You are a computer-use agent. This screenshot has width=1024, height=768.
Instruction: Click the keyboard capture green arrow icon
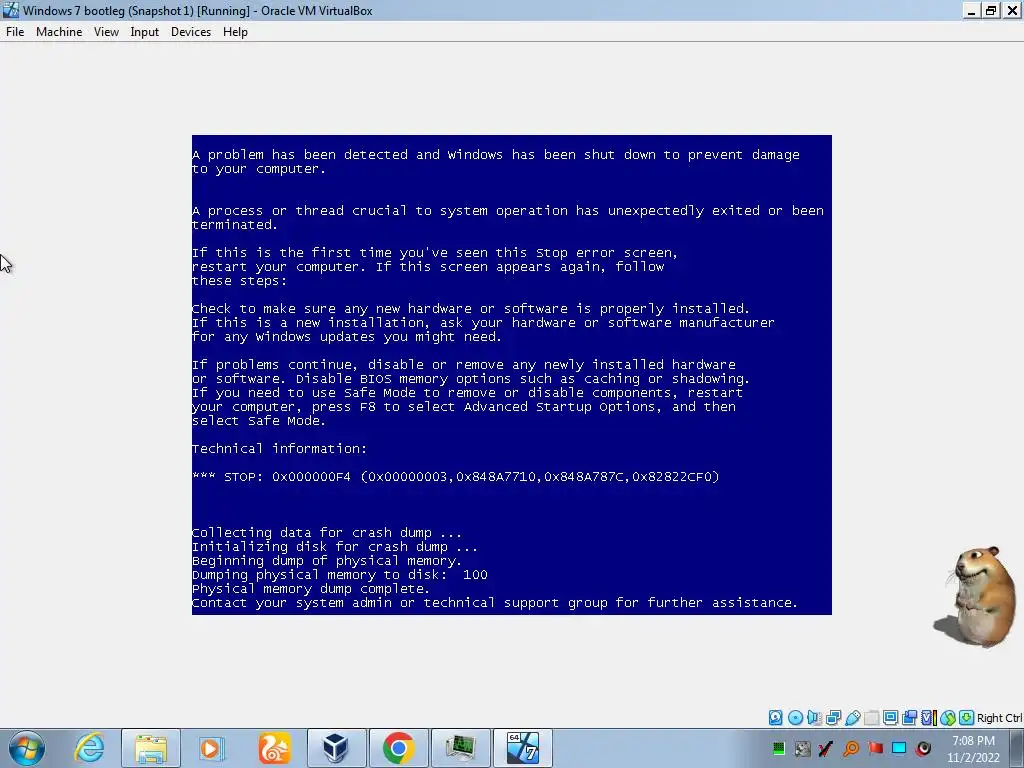(967, 718)
